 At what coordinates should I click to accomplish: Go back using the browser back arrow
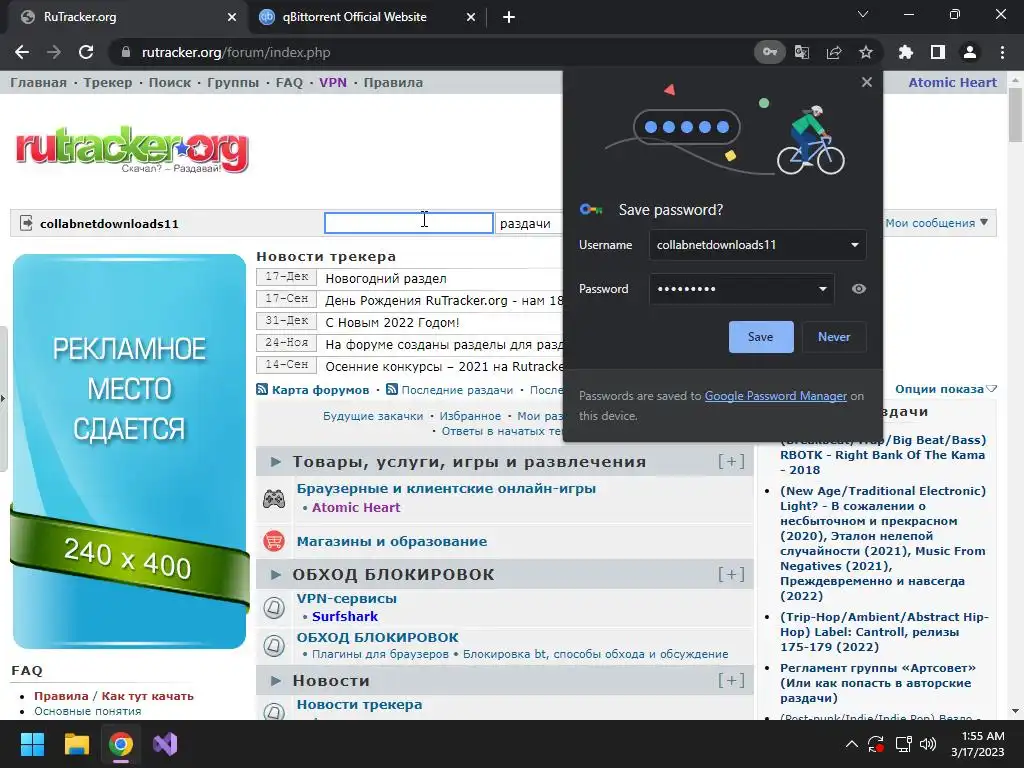[x=22, y=52]
